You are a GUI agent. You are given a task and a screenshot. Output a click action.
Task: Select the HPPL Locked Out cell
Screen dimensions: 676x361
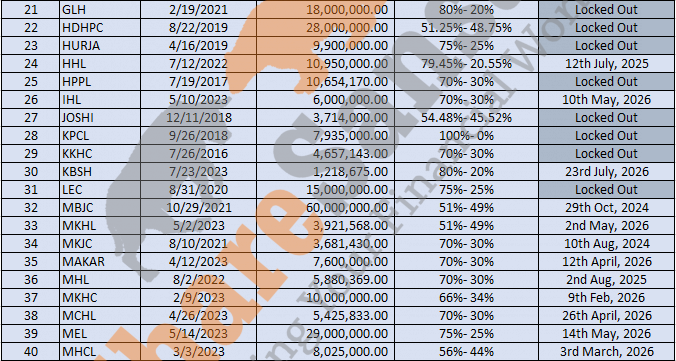pyautogui.click(x=607, y=82)
